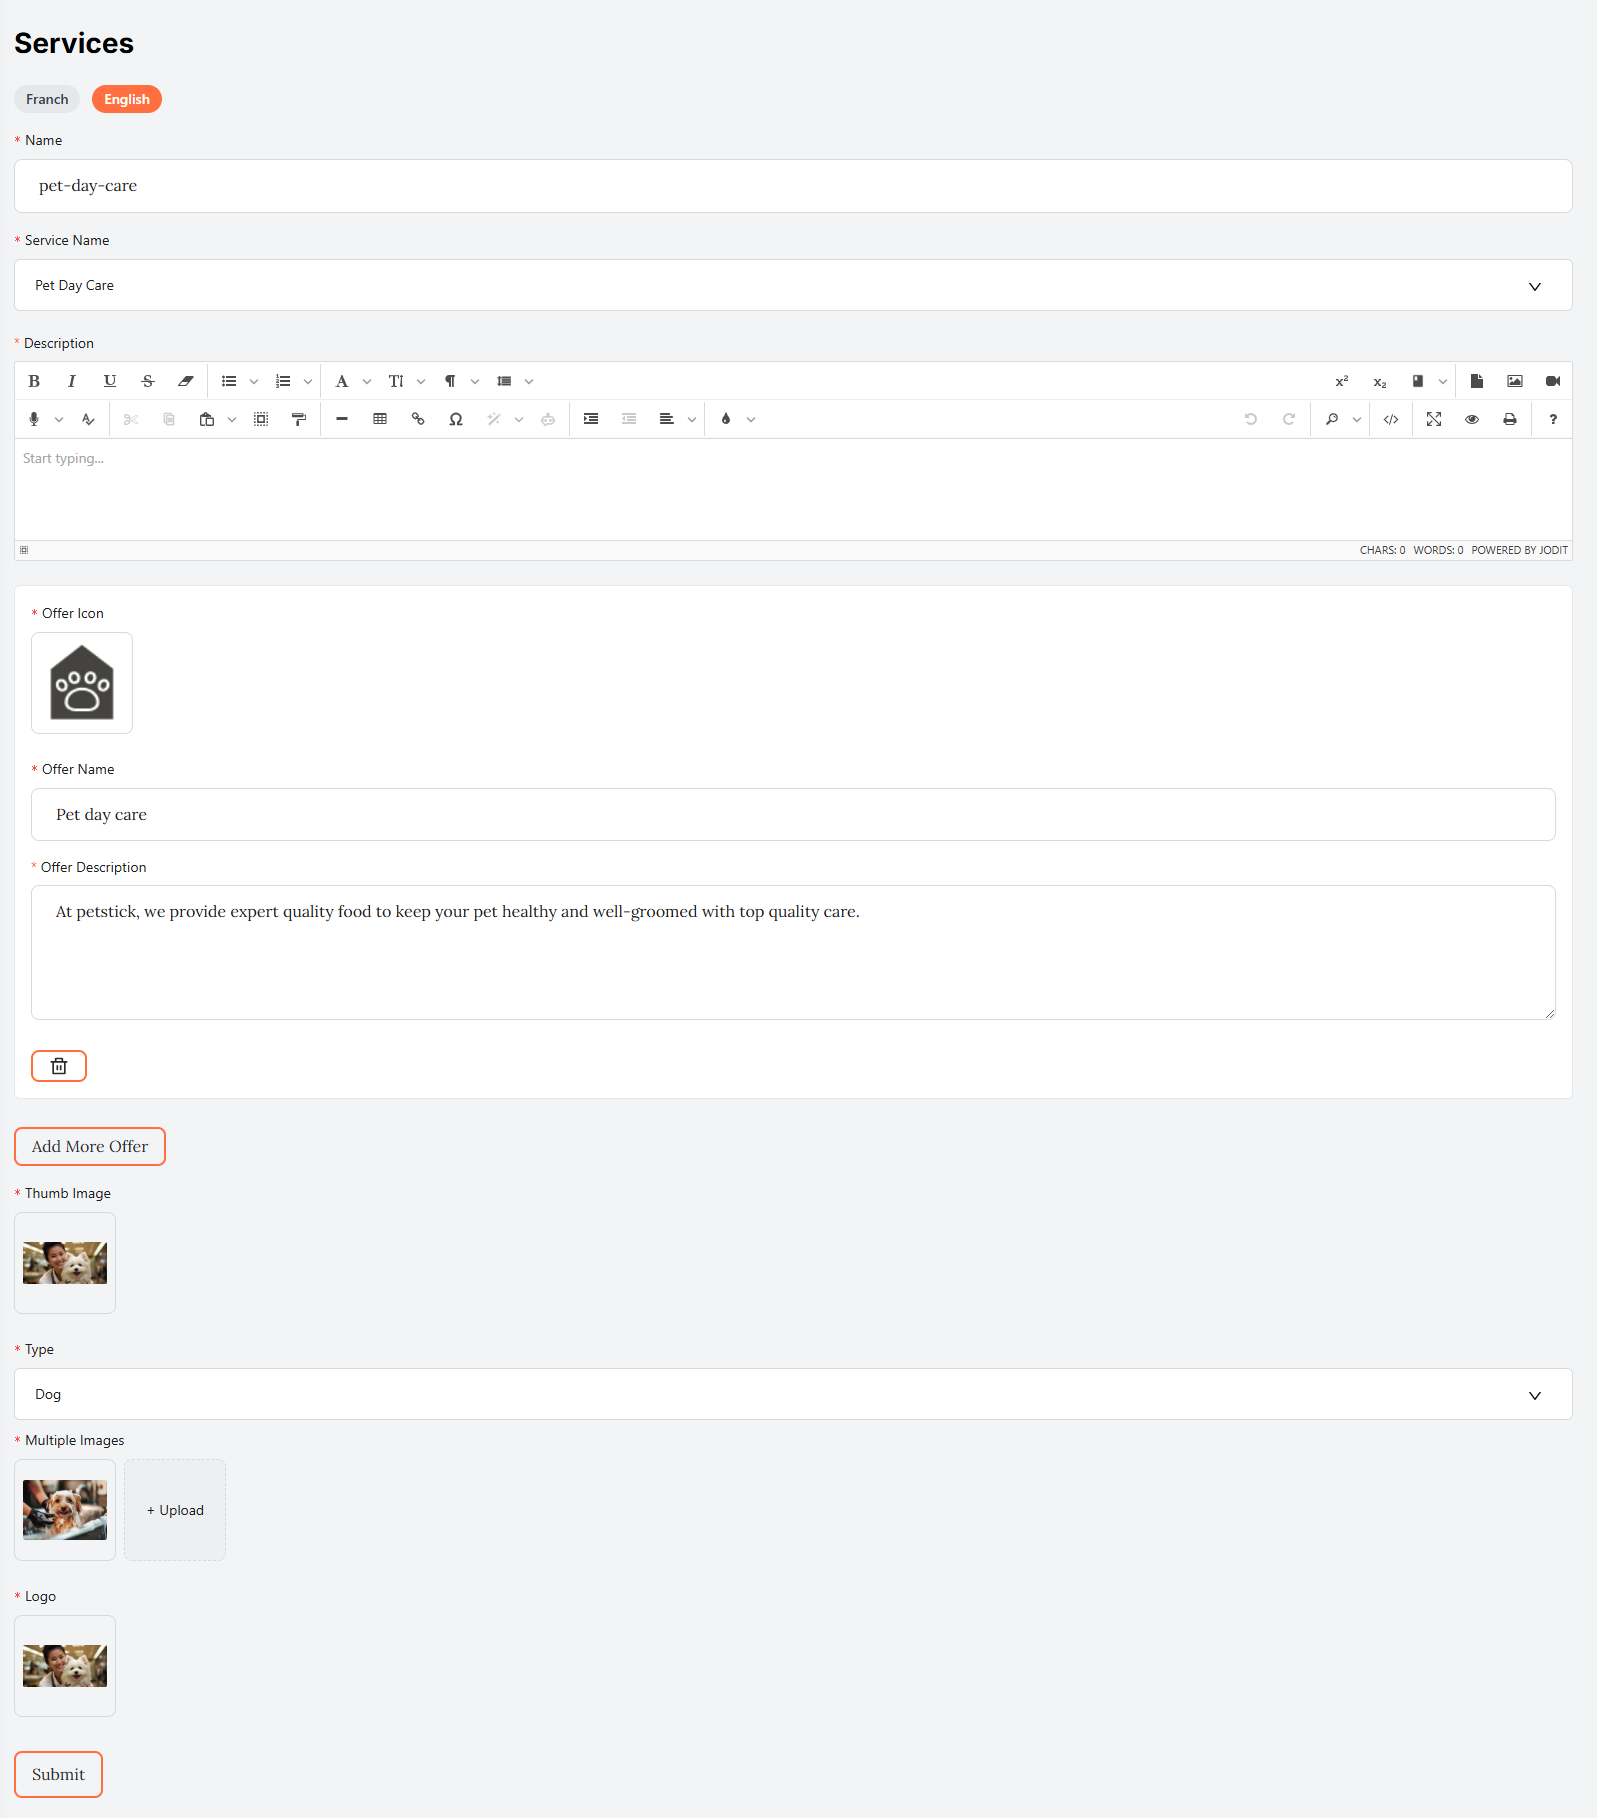Click the insert link icon
The height and width of the screenshot is (1818, 1597).
click(x=418, y=419)
